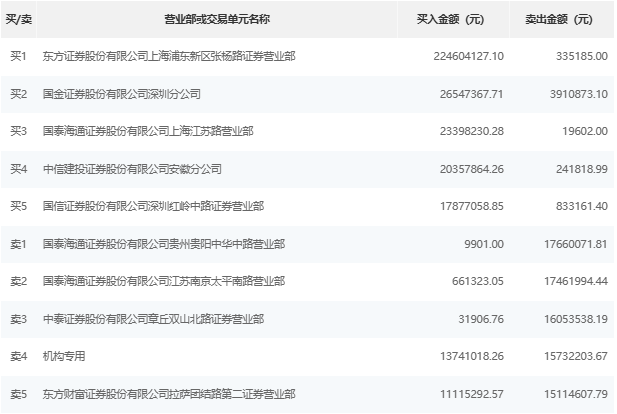This screenshot has width=617, height=414.
Task: Click the 营业部或交易单元名称 column header
Action: click(217, 19)
